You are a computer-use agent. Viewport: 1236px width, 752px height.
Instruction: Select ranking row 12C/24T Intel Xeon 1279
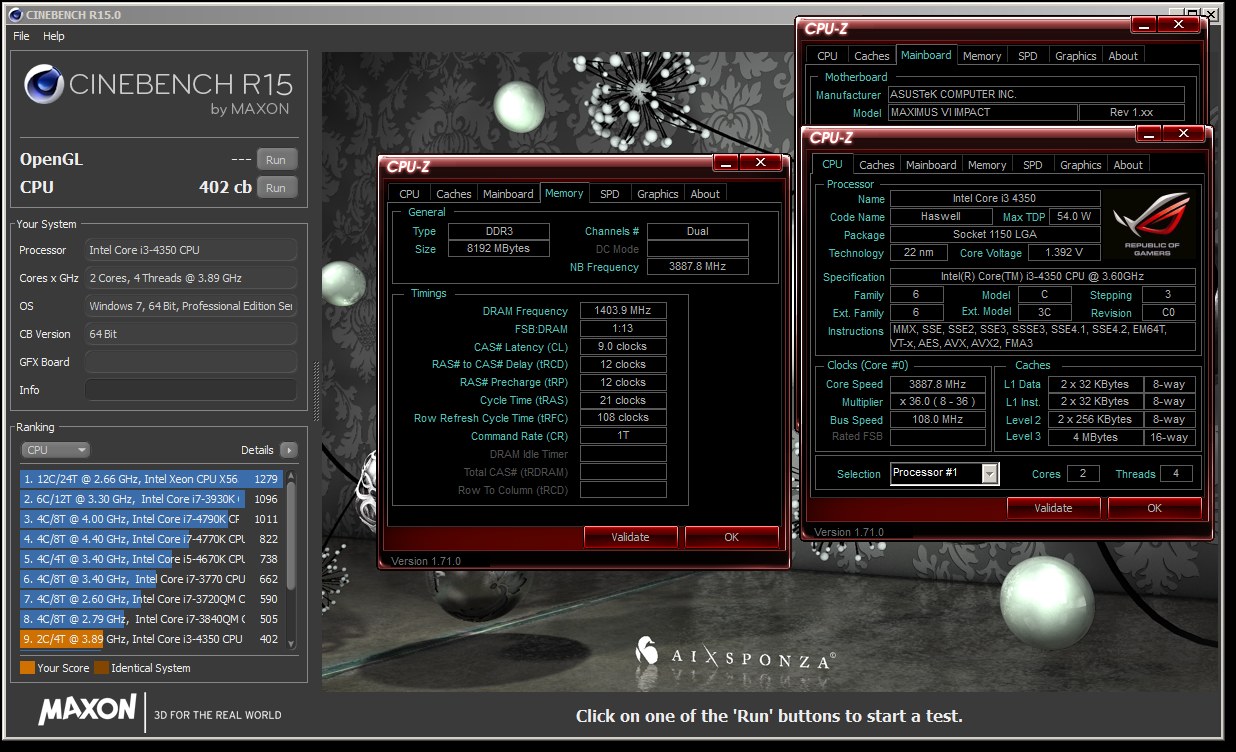(151, 479)
